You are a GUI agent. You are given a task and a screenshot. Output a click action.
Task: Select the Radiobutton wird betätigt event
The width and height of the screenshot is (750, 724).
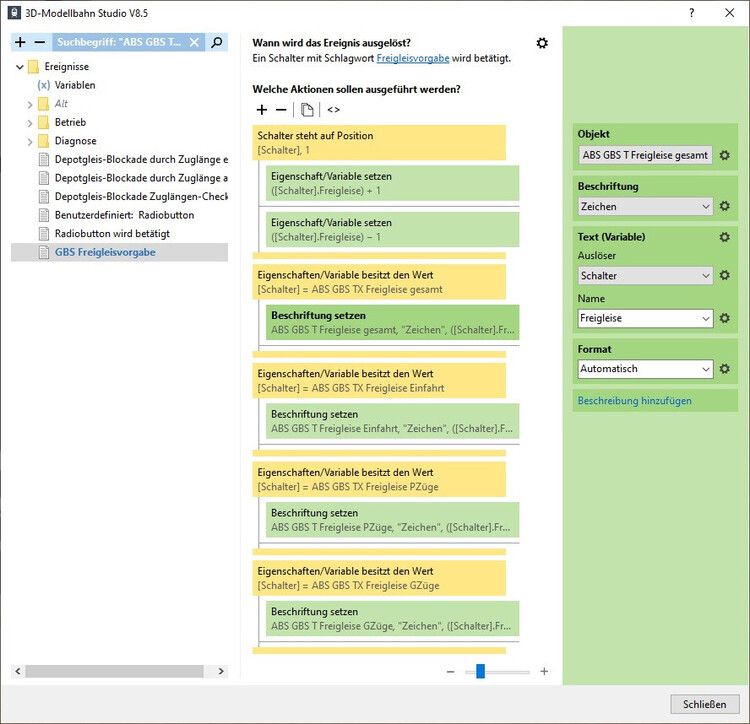click(112, 233)
